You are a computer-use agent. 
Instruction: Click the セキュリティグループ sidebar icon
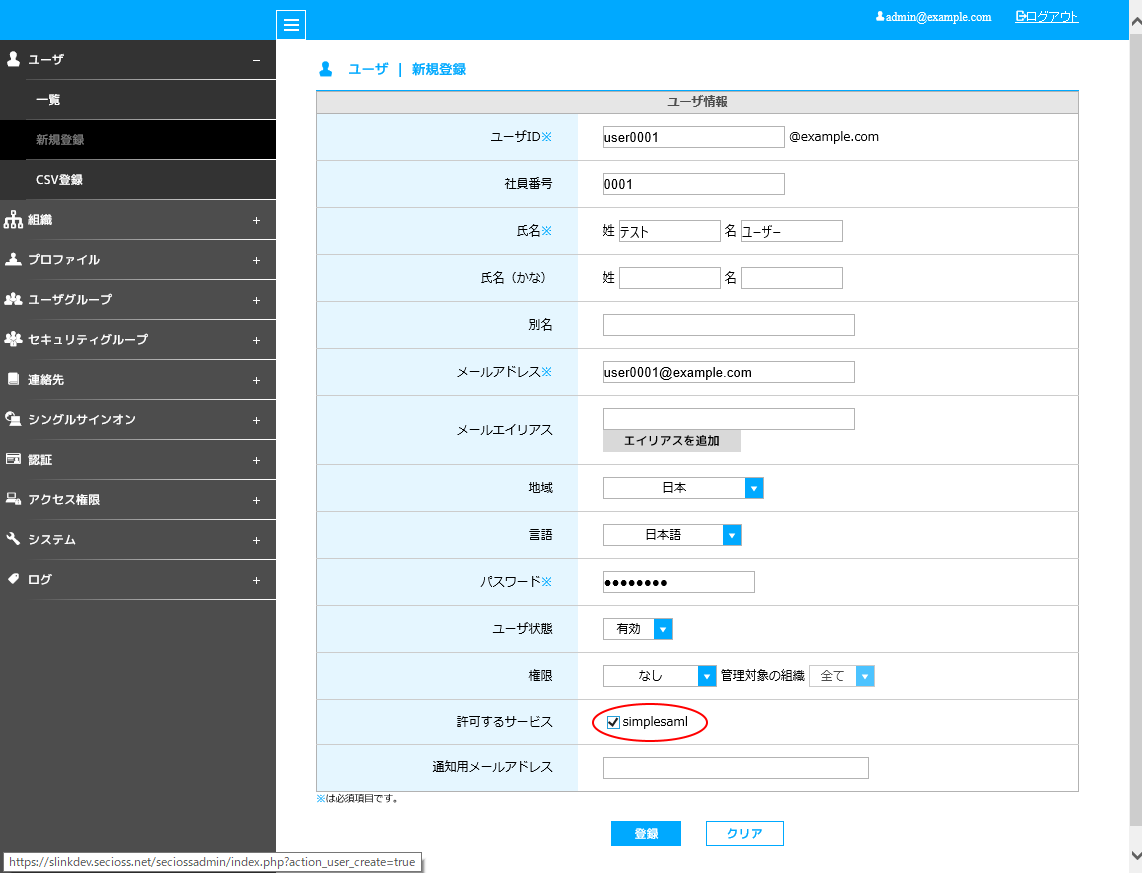(13, 339)
